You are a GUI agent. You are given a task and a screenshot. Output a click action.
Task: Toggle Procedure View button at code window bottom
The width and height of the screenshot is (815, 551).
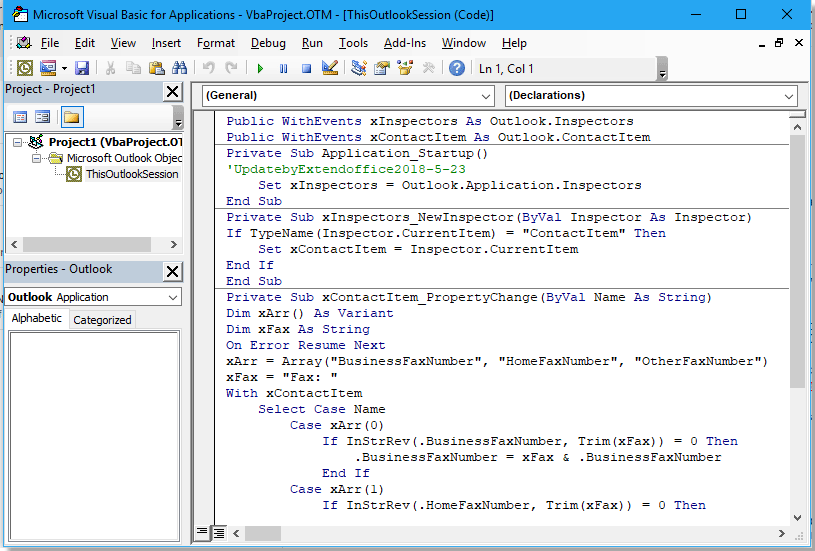202,532
